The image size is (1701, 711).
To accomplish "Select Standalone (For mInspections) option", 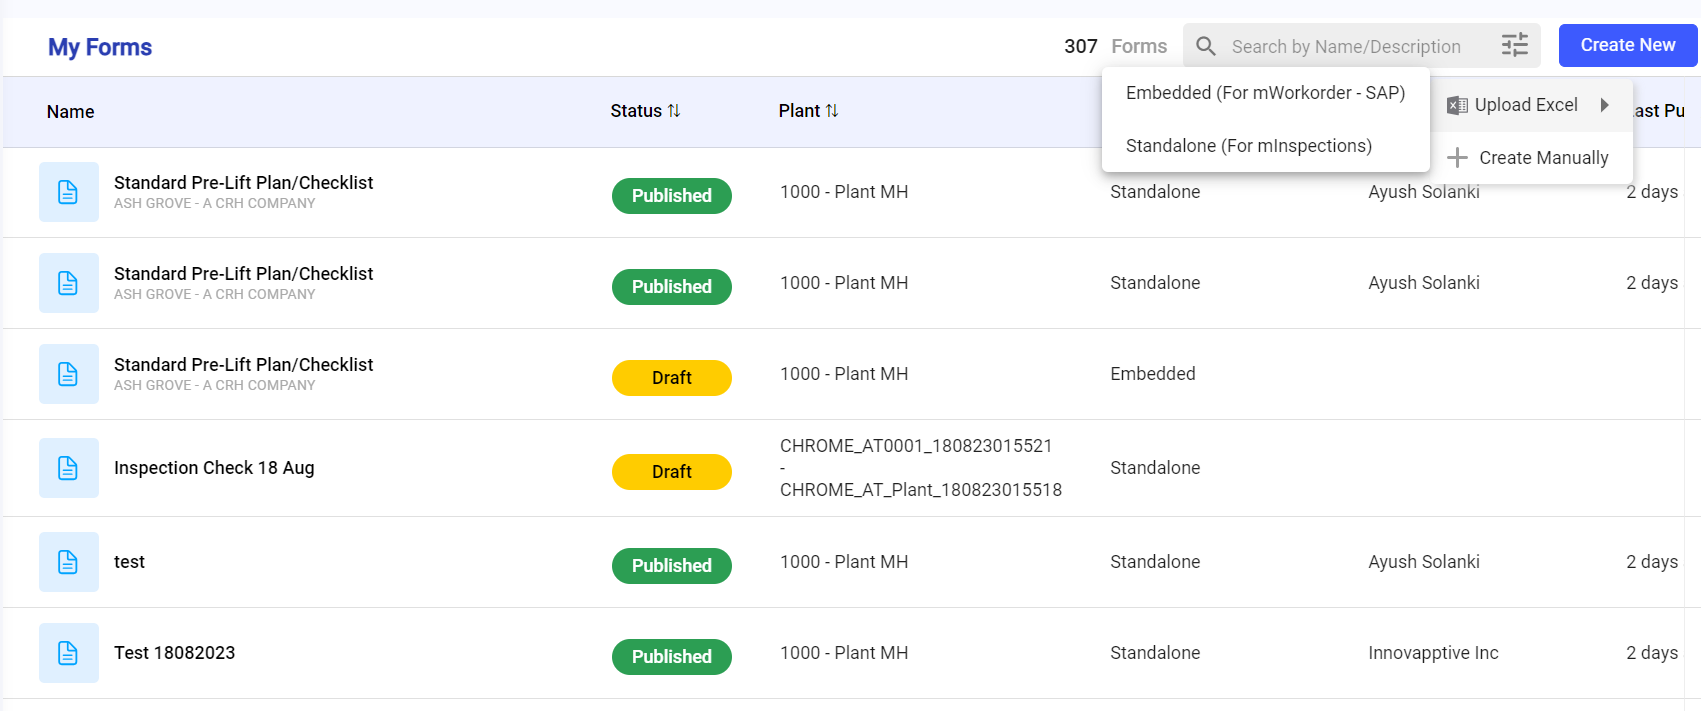I will tap(1248, 146).
